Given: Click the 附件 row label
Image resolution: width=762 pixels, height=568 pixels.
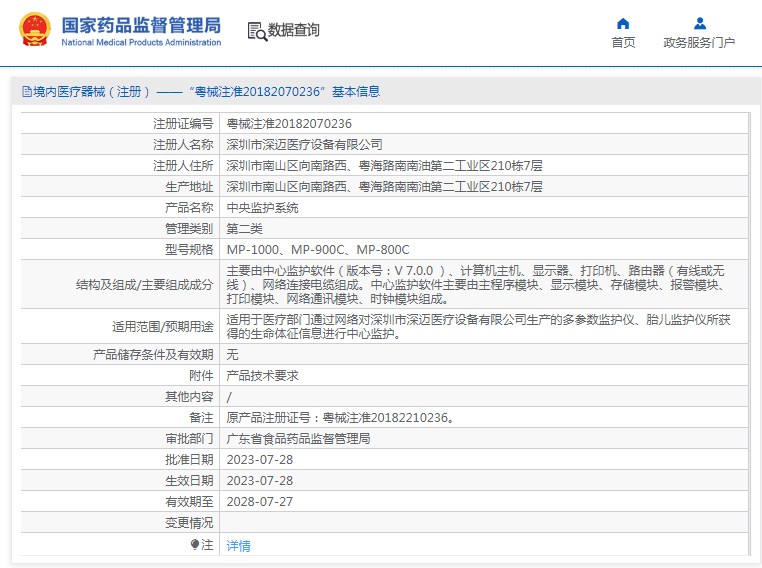Looking at the screenshot, I should (x=201, y=376).
